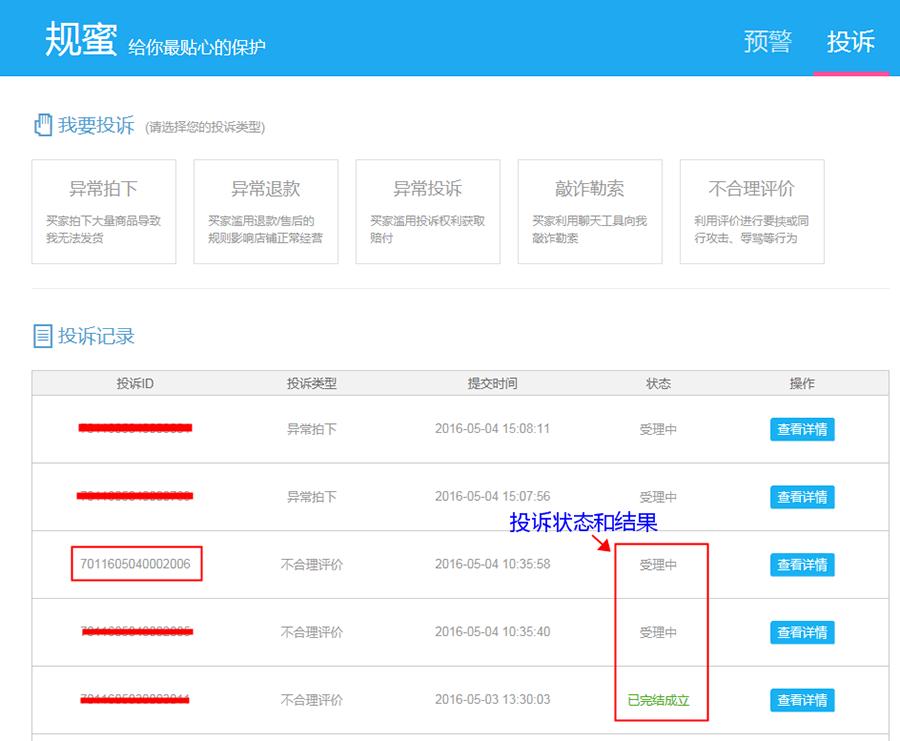Click the green 已完结成立 status text
900x741 pixels.
(x=658, y=700)
